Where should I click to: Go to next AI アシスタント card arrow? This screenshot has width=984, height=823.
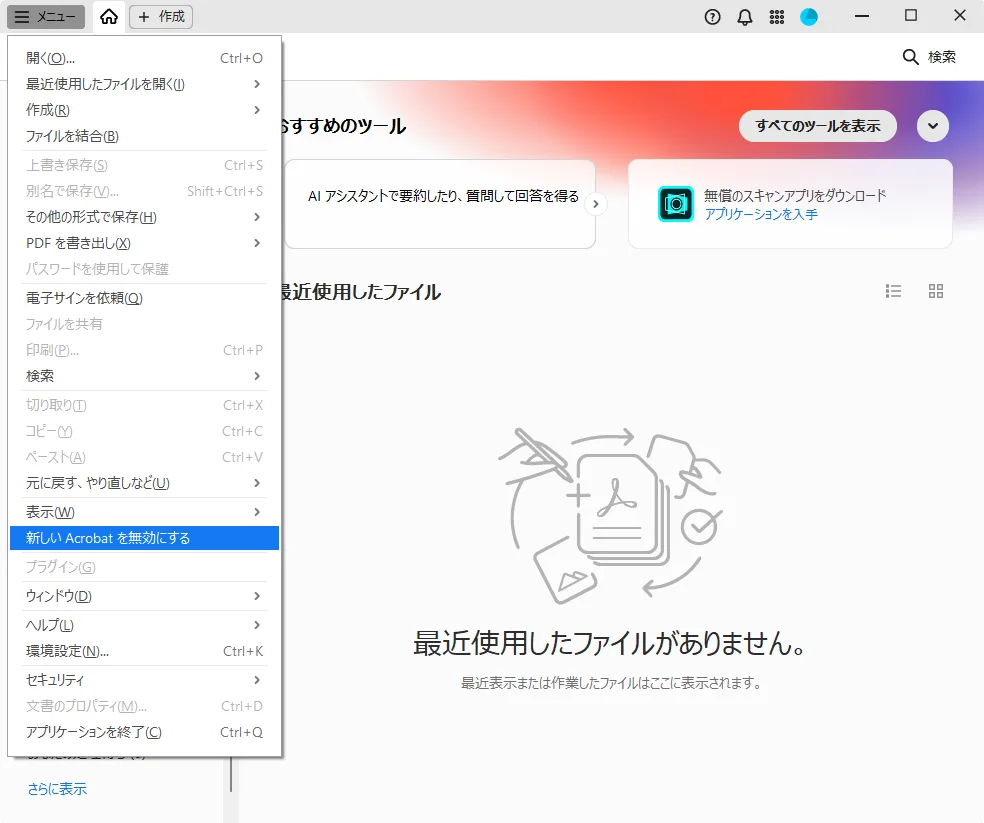coord(596,204)
